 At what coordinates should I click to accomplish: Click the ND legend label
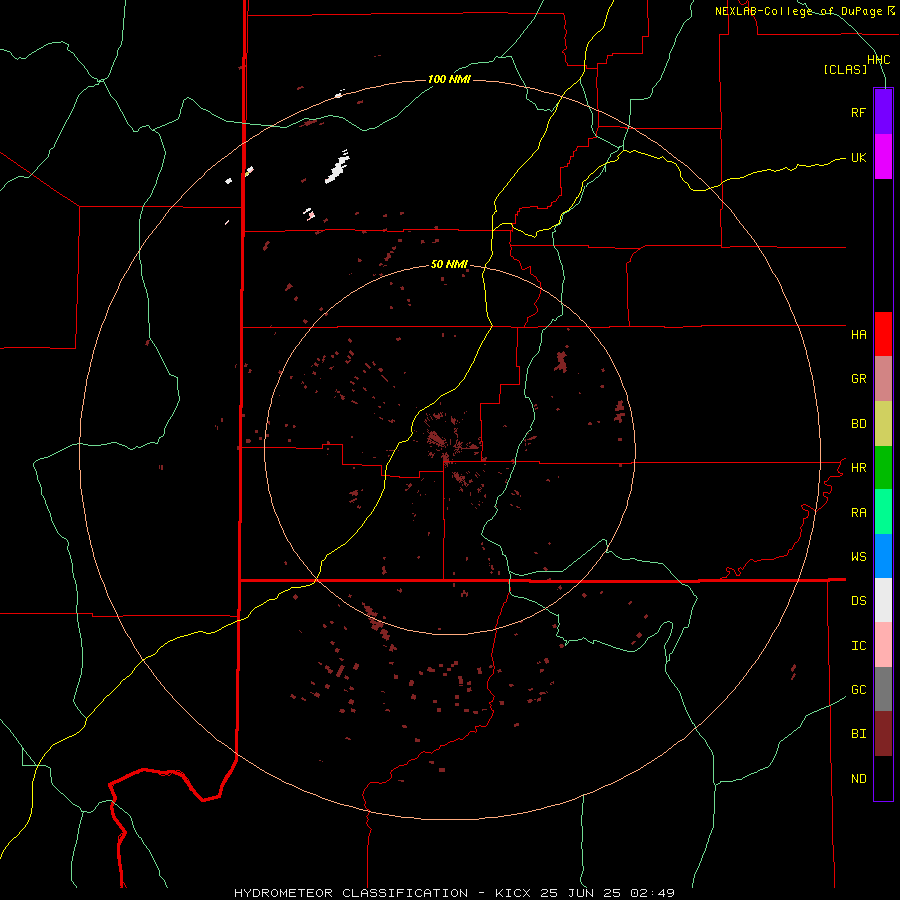[858, 779]
